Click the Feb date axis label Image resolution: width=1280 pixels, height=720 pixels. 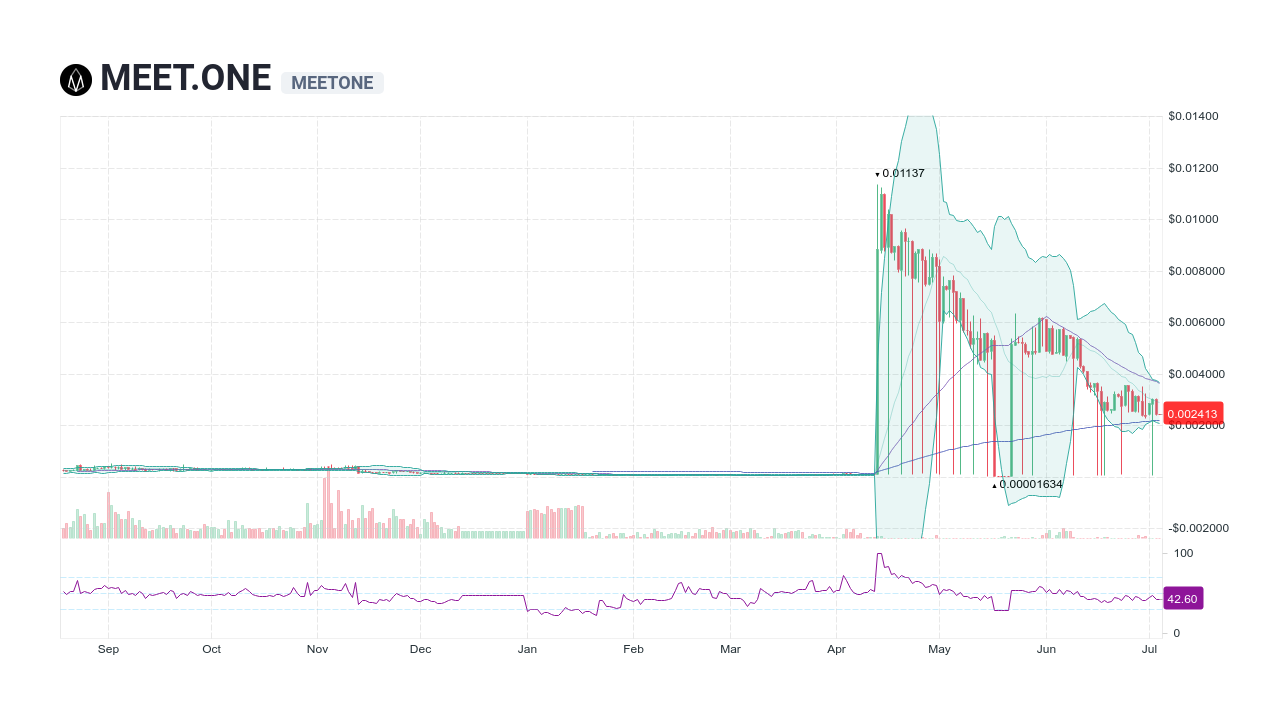pyautogui.click(x=633, y=649)
